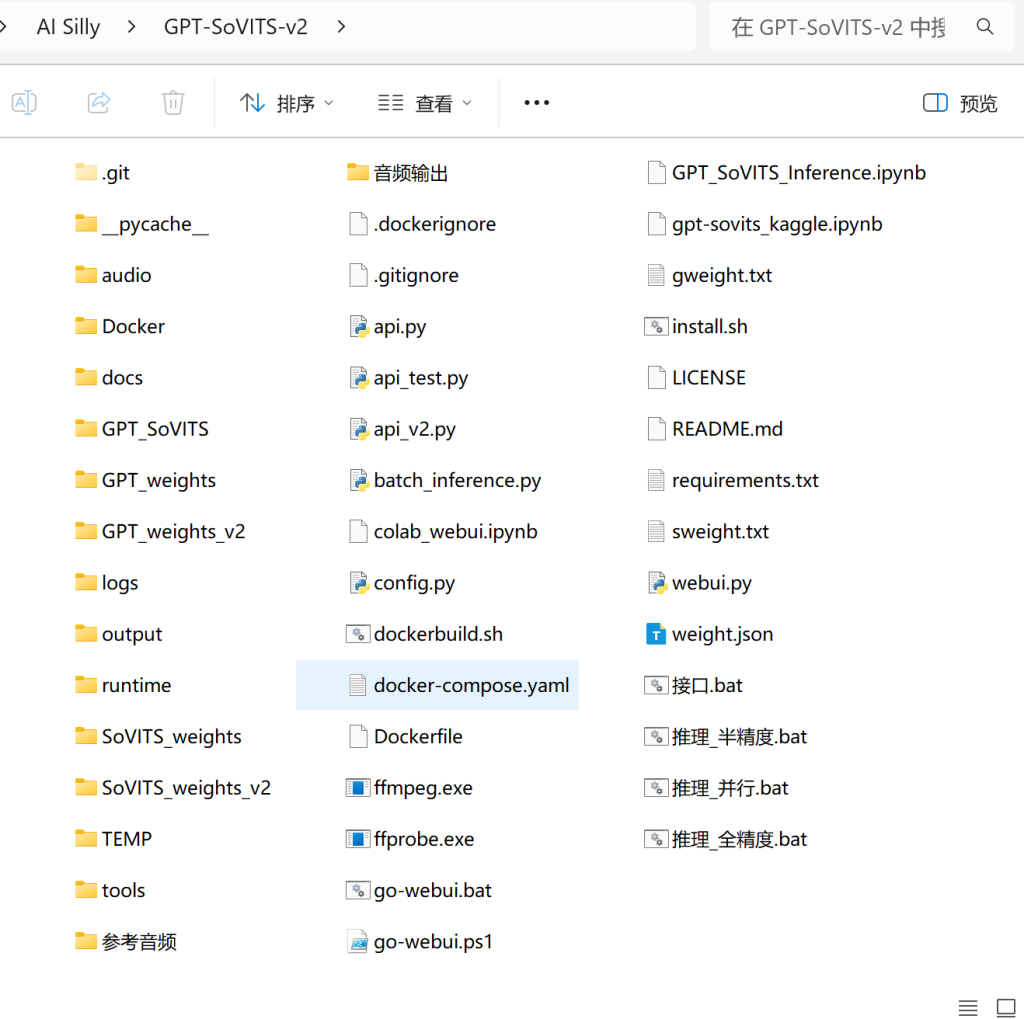Select the .git folder icon

pyautogui.click(x=86, y=172)
